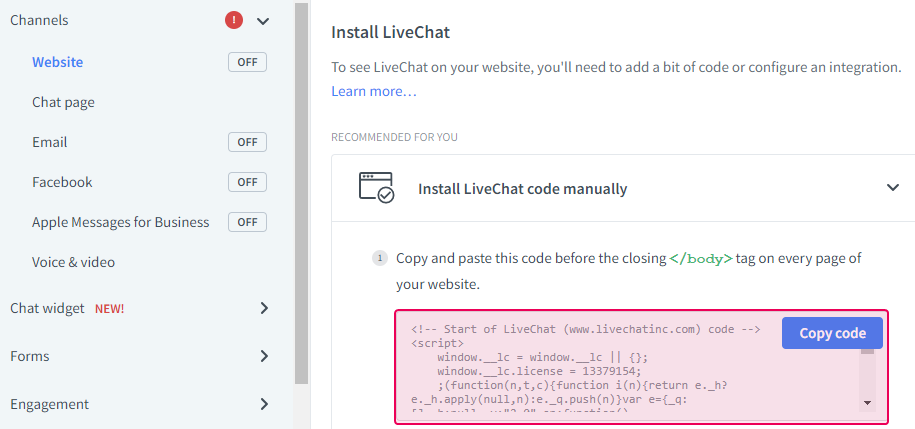915x429 pixels.
Task: Select Voice & video menu item
Action: coord(73,262)
